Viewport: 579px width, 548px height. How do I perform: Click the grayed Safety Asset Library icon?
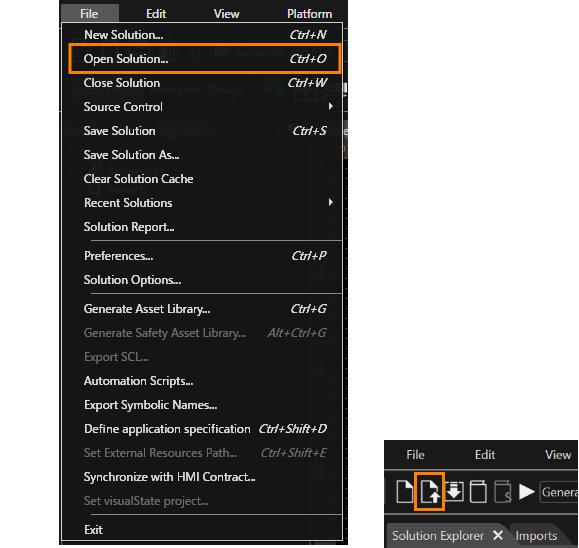coord(503,492)
